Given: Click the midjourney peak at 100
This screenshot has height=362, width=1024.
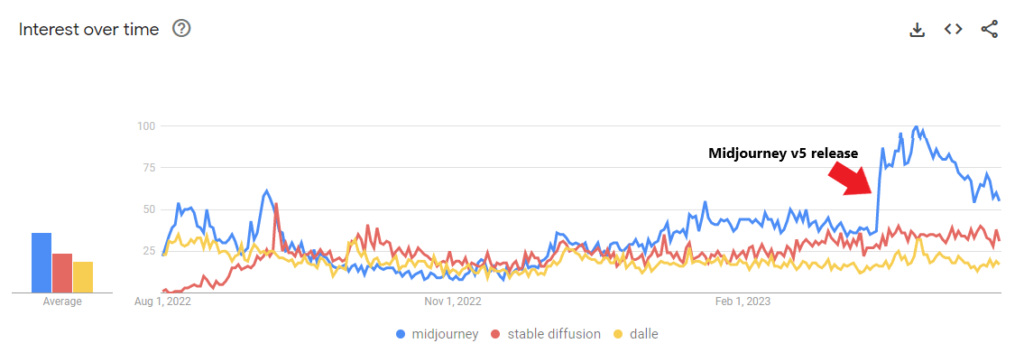Looking at the screenshot, I should pos(916,127).
